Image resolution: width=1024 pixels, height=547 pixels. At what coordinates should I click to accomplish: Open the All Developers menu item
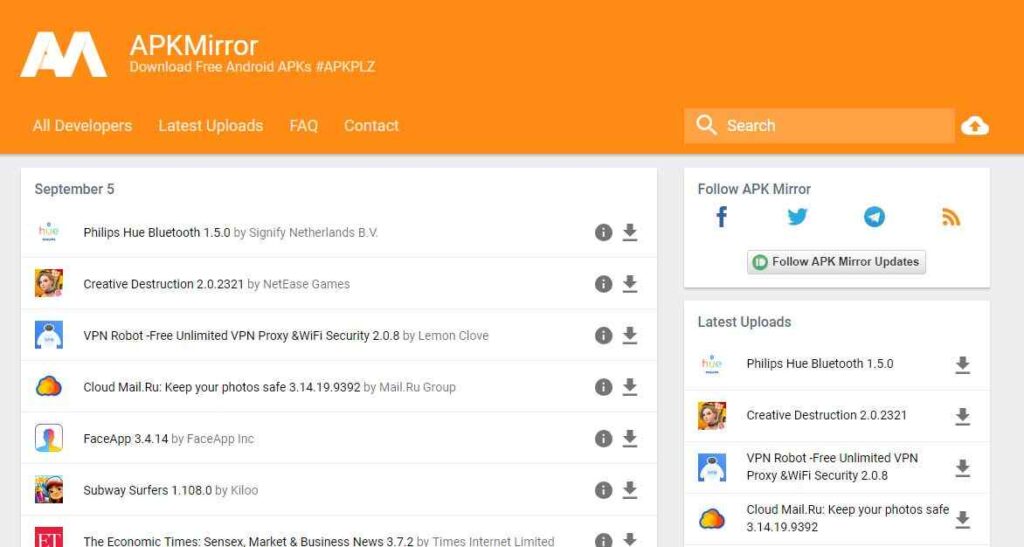point(82,125)
